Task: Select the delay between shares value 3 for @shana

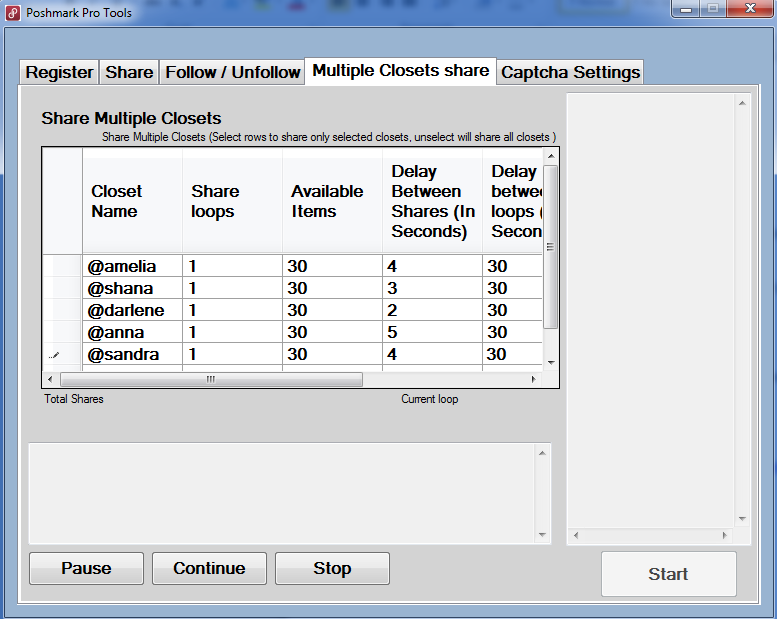Action: [433, 288]
